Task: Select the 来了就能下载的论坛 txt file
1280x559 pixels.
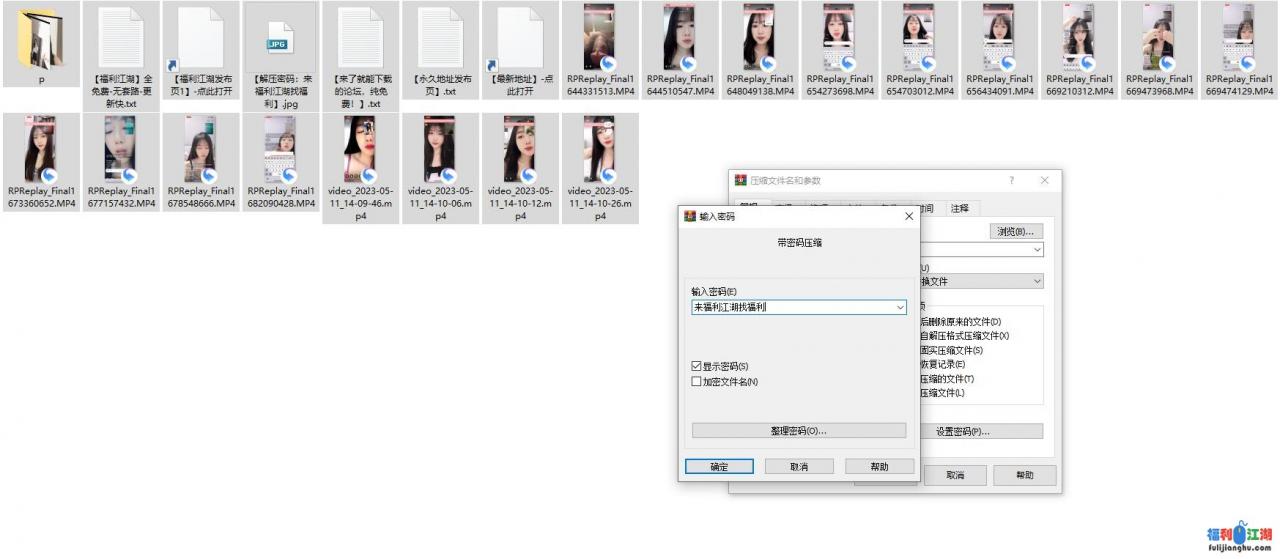Action: [x=360, y=41]
